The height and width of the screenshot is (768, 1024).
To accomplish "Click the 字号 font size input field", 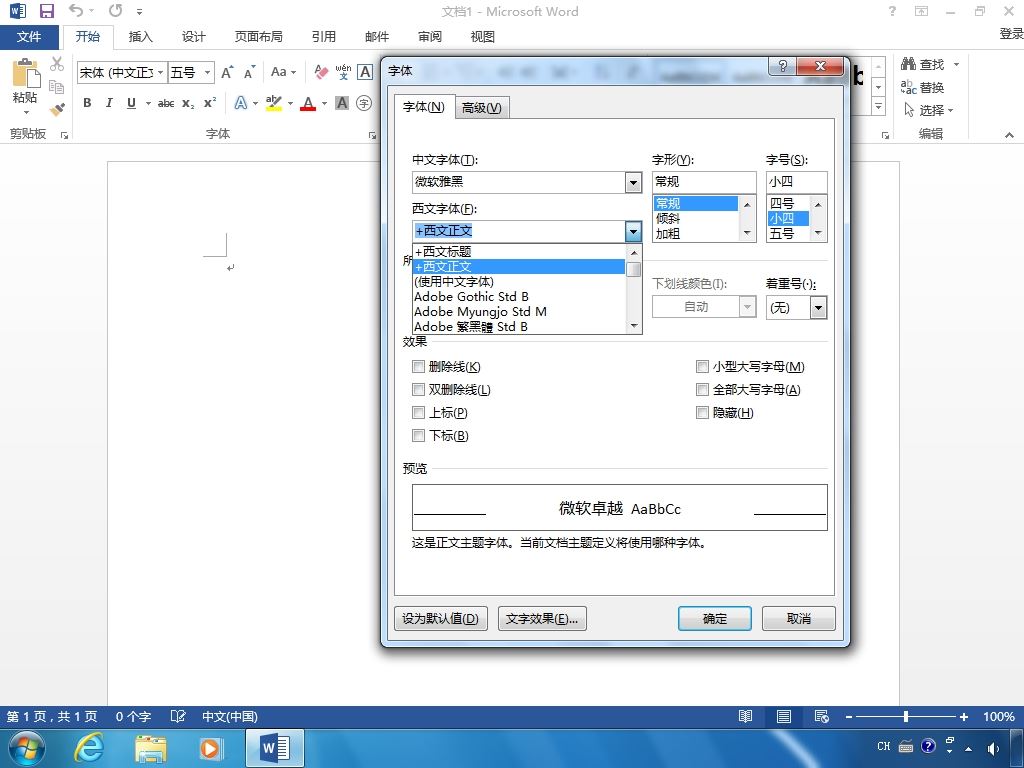I will (796, 182).
